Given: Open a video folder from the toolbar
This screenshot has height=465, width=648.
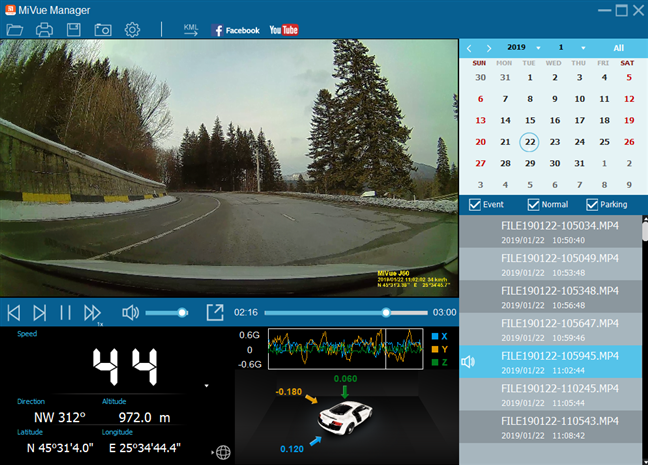Looking at the screenshot, I should 14,30.
